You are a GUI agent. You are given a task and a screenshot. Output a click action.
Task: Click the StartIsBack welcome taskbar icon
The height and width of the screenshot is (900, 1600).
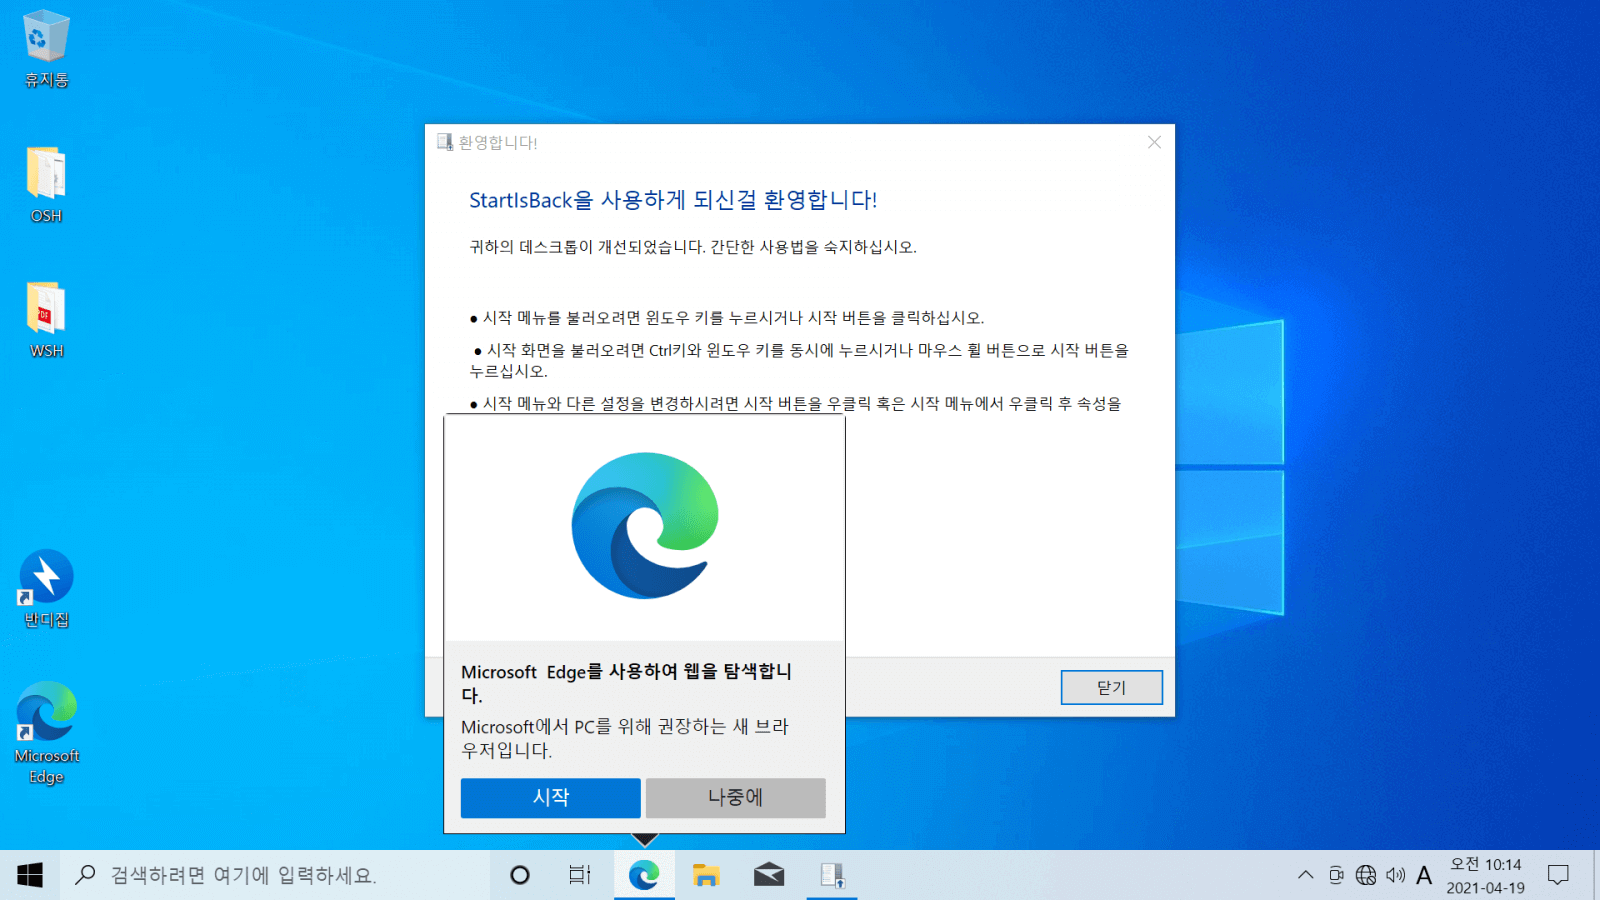pos(831,875)
